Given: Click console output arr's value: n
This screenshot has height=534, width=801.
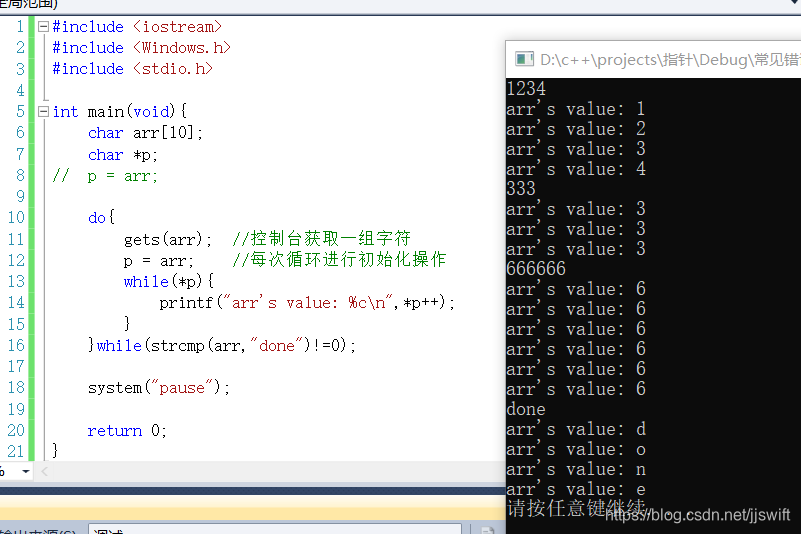Looking at the screenshot, I should [x=576, y=469].
